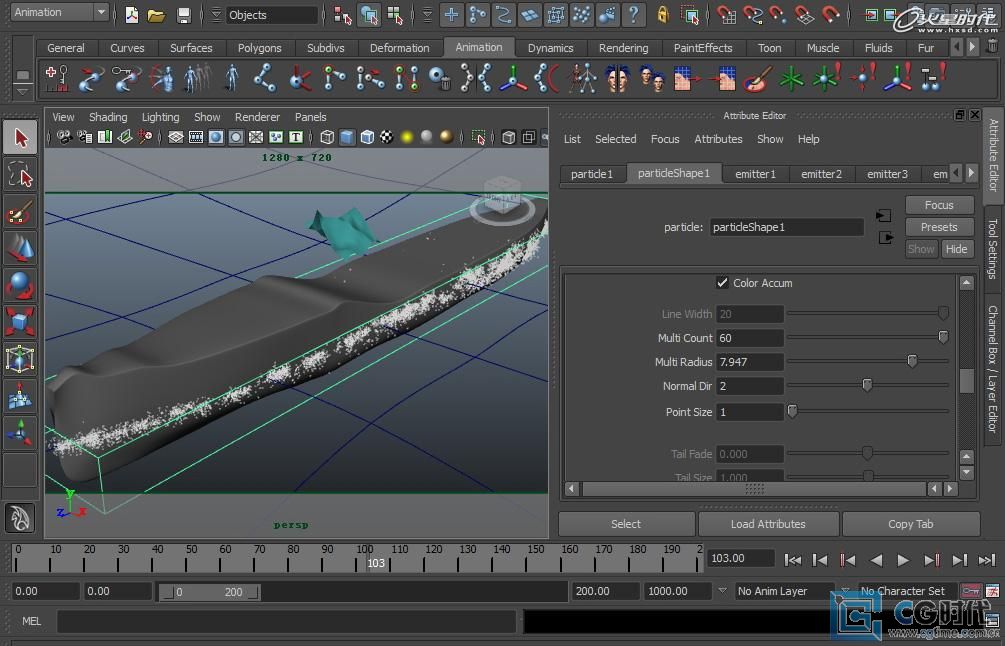Click the Set Key shelf icon
This screenshot has width=1005, height=646.
coord(56,78)
